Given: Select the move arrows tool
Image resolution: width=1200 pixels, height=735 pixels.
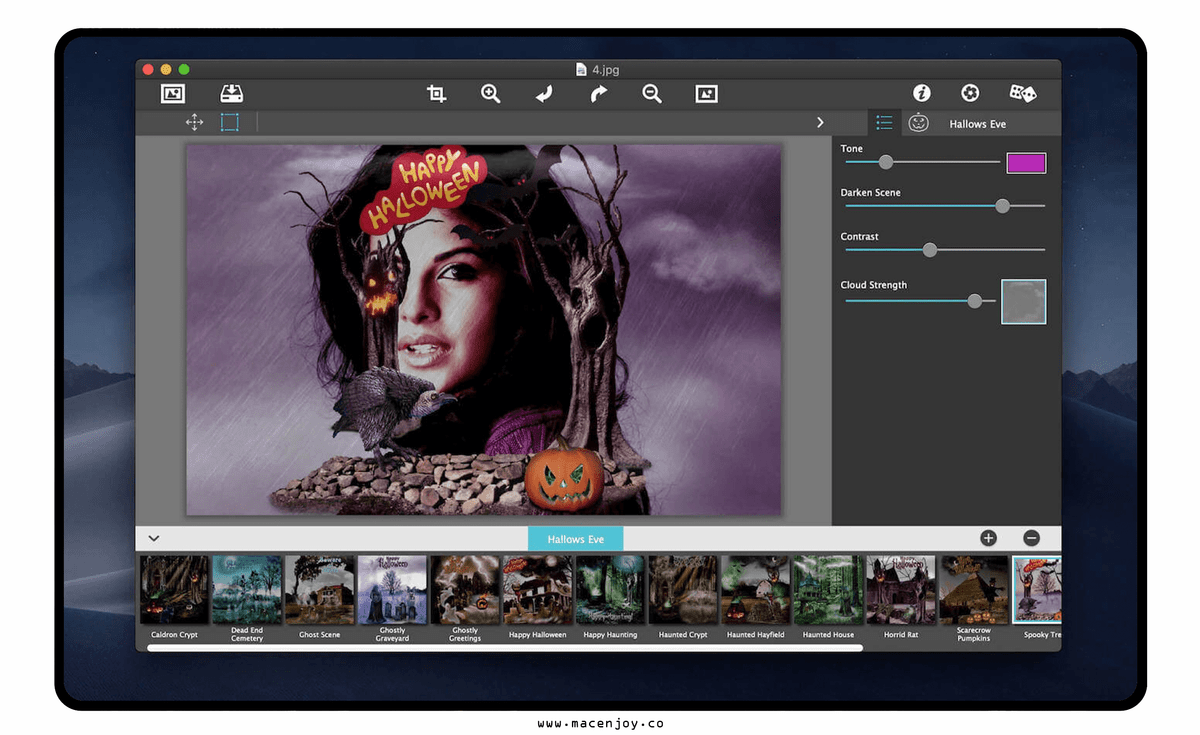Looking at the screenshot, I should coord(194,122).
